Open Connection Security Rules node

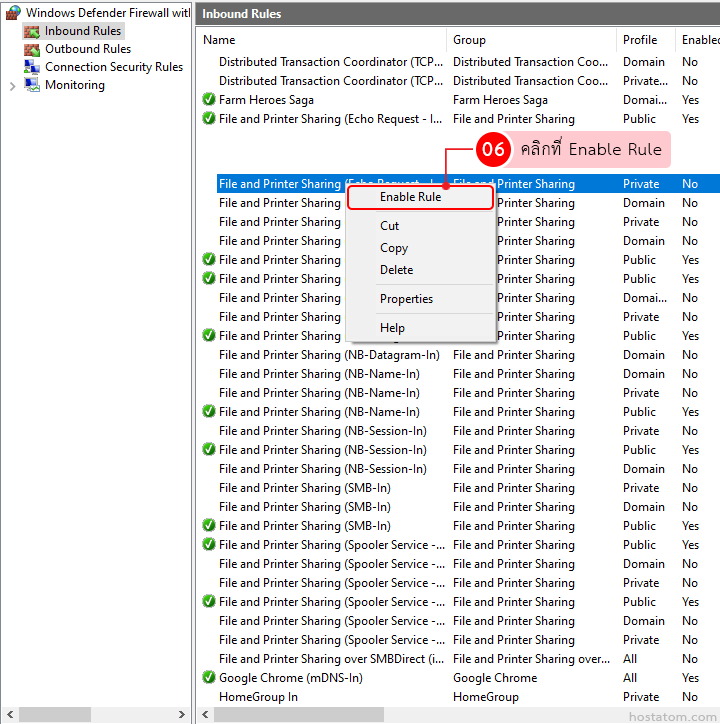click(113, 67)
